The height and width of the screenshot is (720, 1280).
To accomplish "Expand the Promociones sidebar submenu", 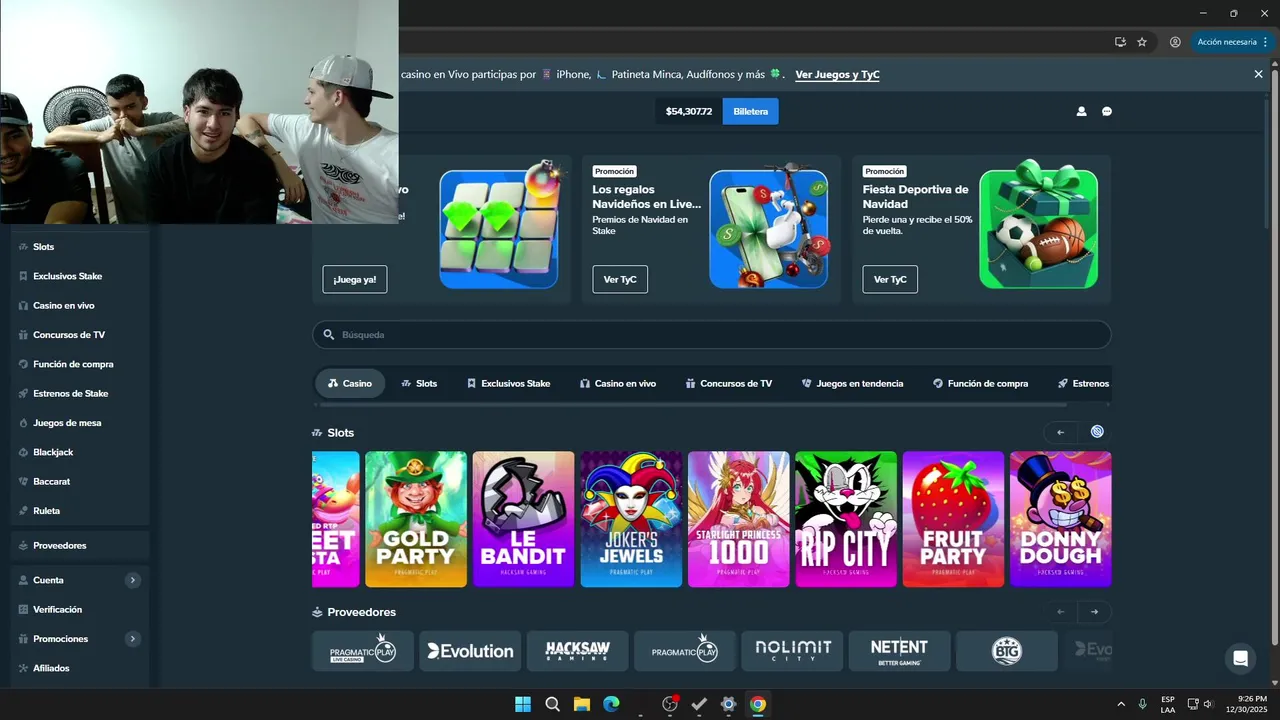I will point(132,639).
